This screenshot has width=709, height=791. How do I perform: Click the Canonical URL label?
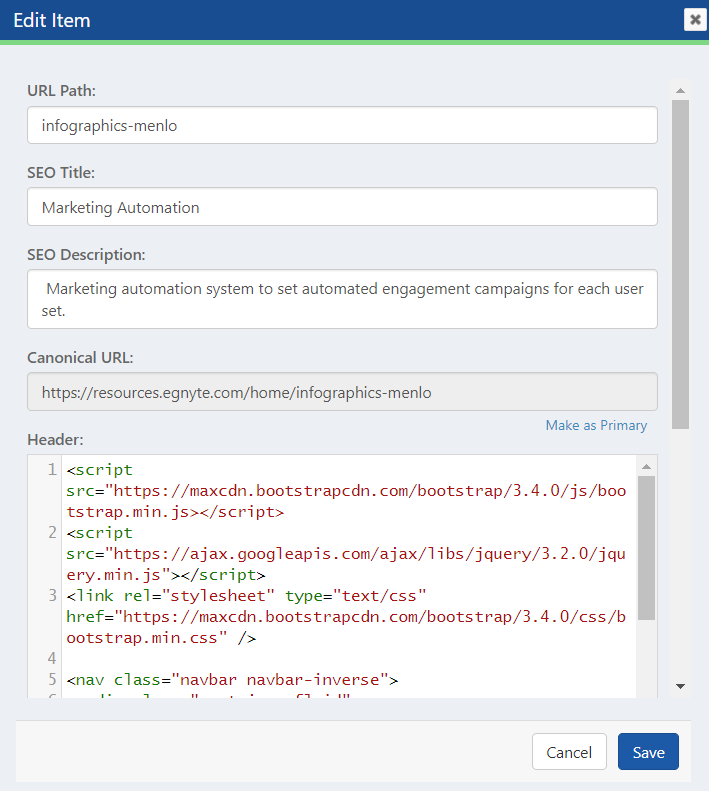tap(80, 358)
